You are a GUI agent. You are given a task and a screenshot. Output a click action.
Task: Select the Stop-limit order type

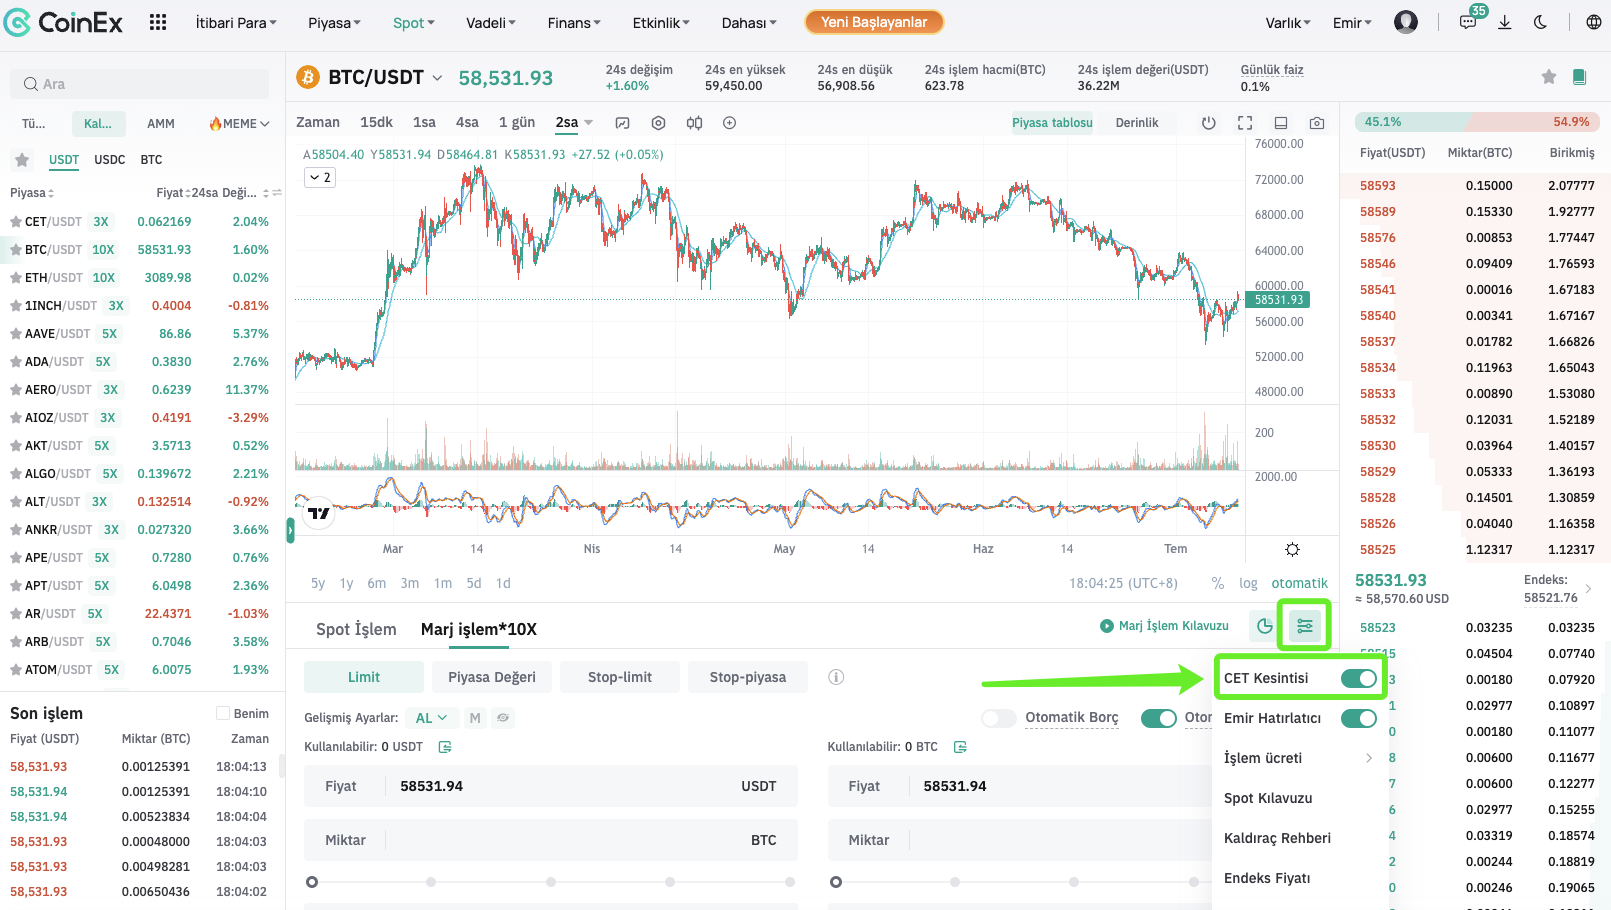[620, 677]
